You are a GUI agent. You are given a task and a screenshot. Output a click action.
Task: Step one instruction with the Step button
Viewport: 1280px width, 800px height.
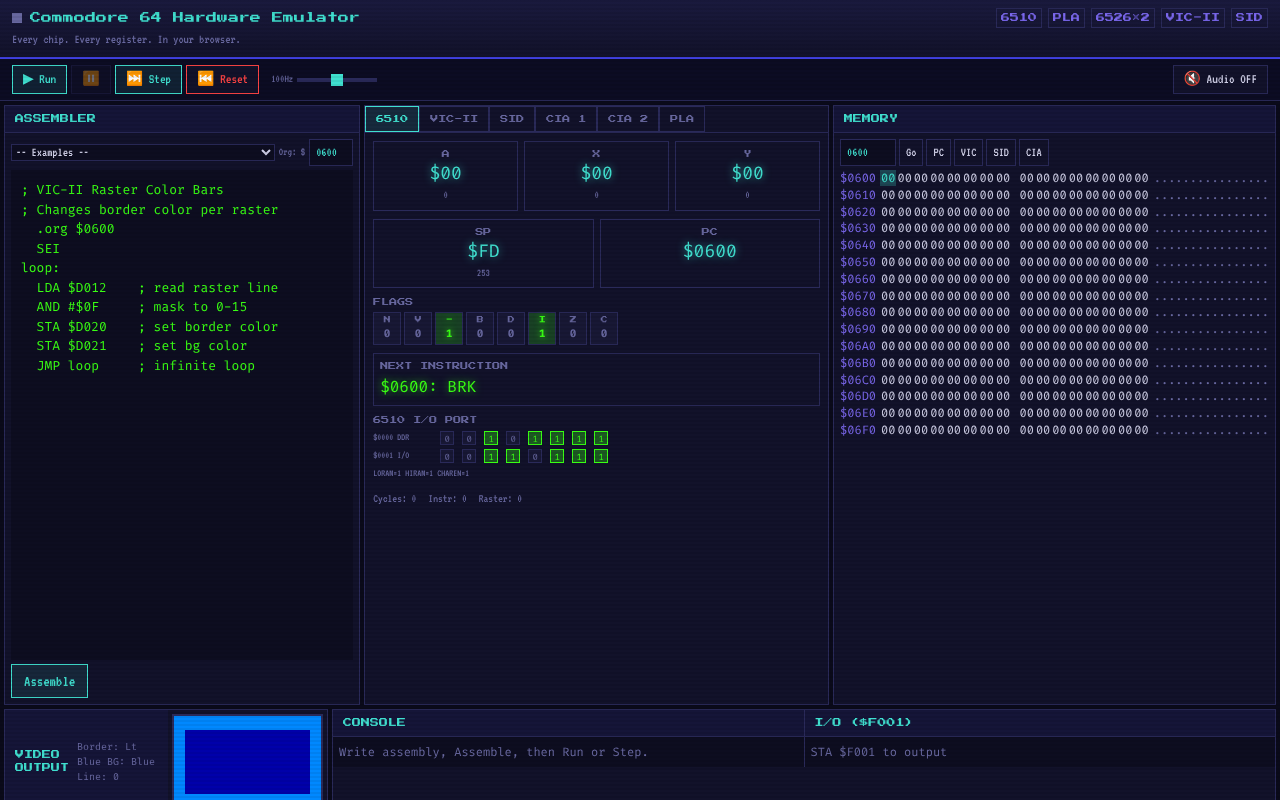(x=148, y=79)
